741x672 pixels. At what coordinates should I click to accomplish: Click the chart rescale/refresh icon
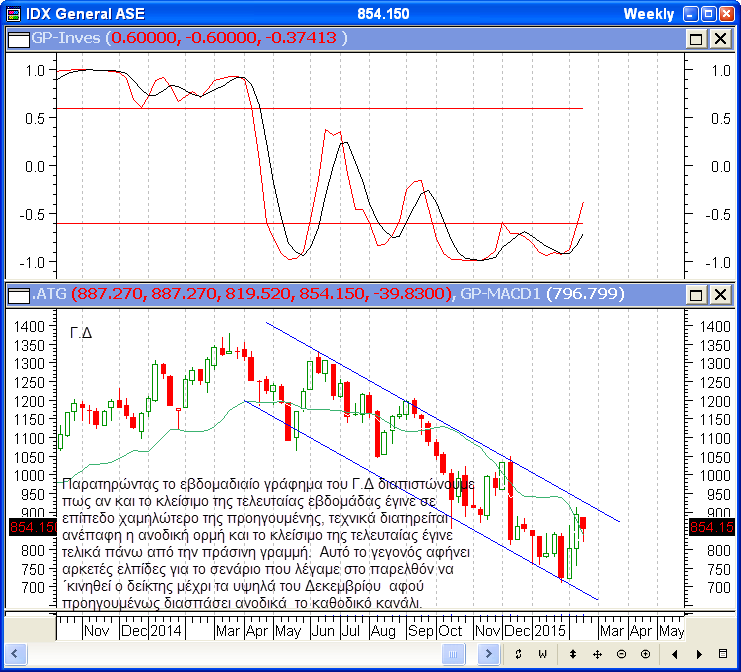[x=518, y=654]
